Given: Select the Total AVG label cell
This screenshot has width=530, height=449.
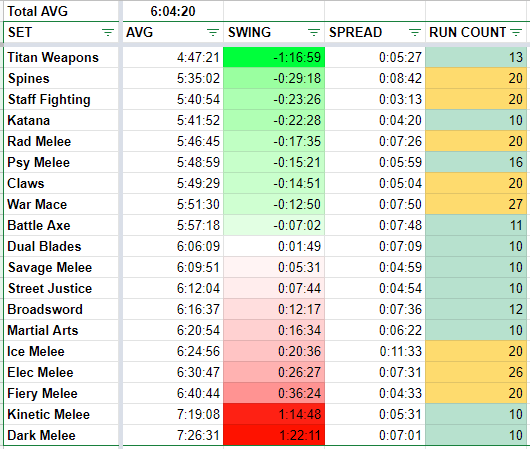Looking at the screenshot, I should [61, 11].
